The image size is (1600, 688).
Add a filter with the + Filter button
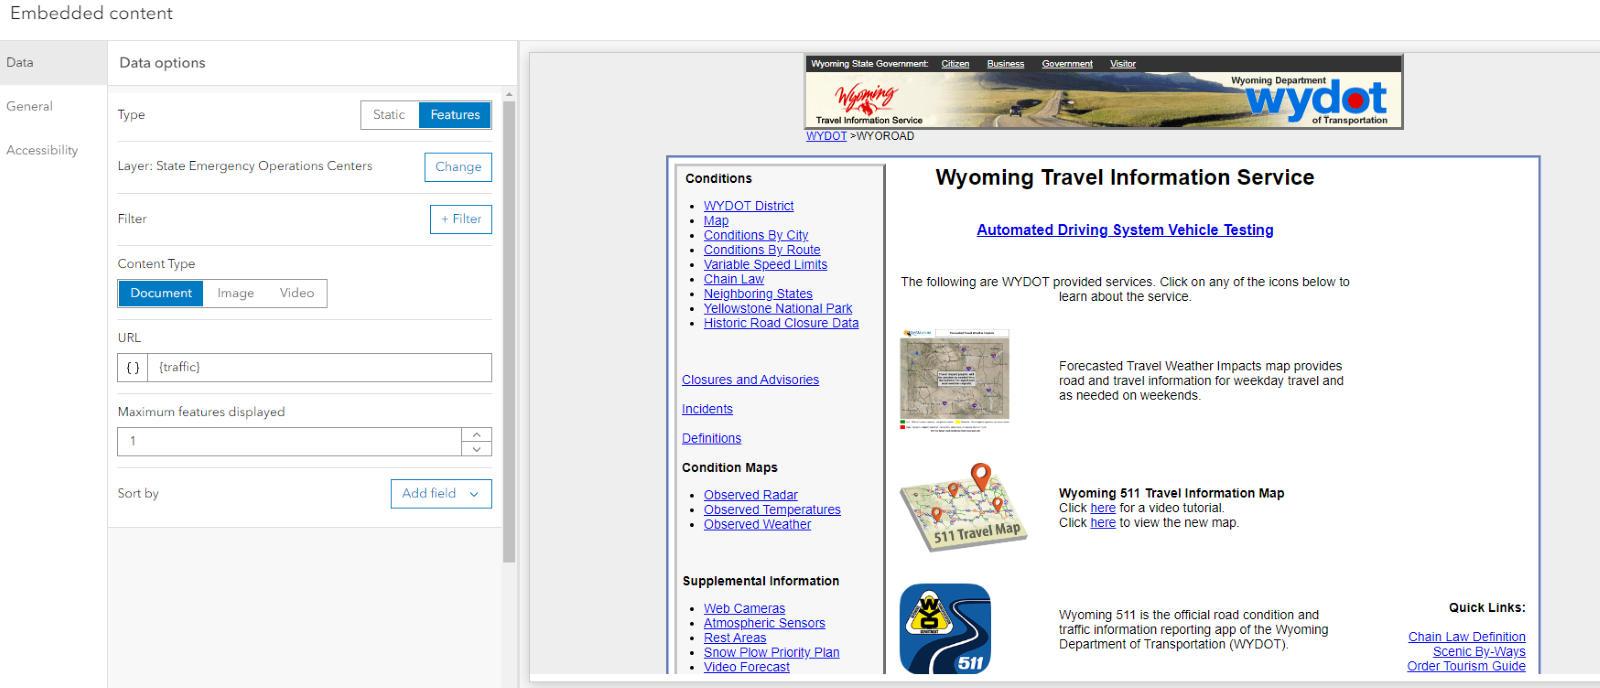[461, 219]
